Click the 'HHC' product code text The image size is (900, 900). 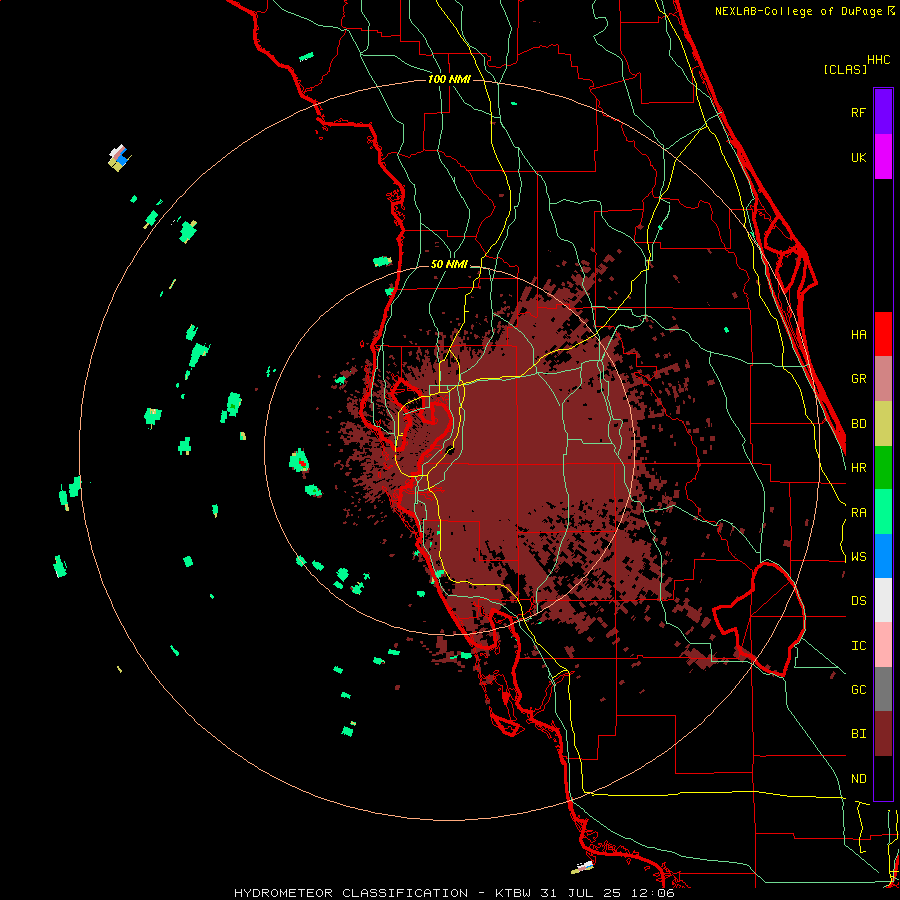[879, 60]
